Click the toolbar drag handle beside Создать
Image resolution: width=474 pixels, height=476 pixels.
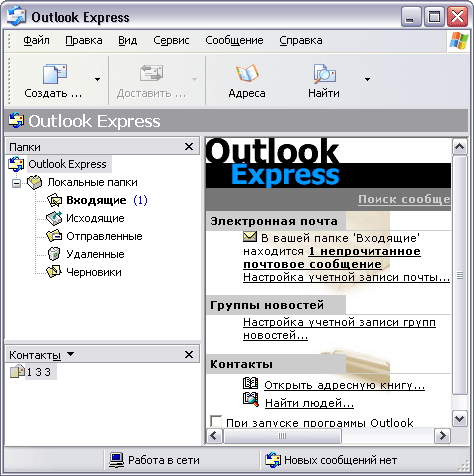pyautogui.click(x=9, y=81)
